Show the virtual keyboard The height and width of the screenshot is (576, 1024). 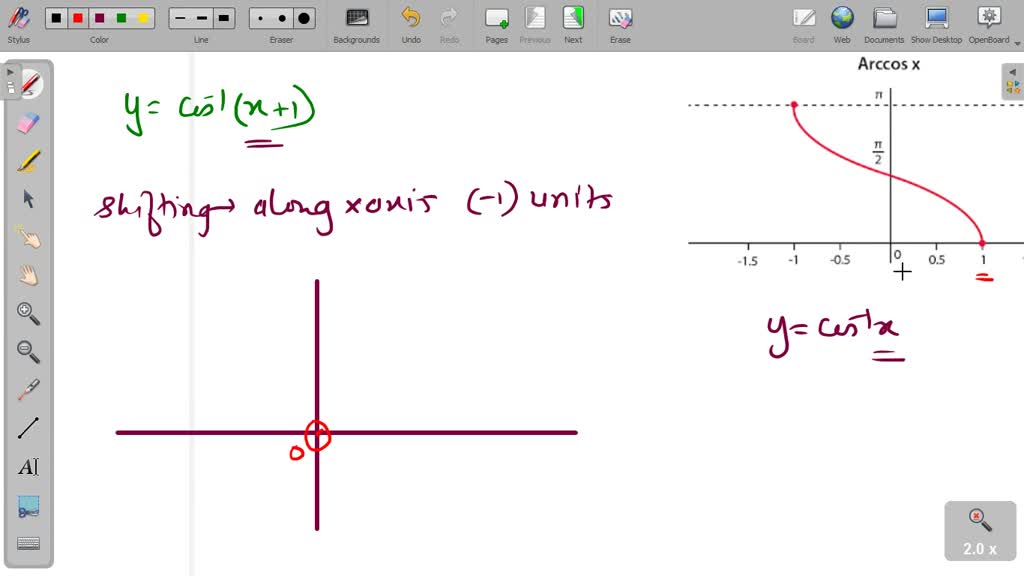point(28,542)
